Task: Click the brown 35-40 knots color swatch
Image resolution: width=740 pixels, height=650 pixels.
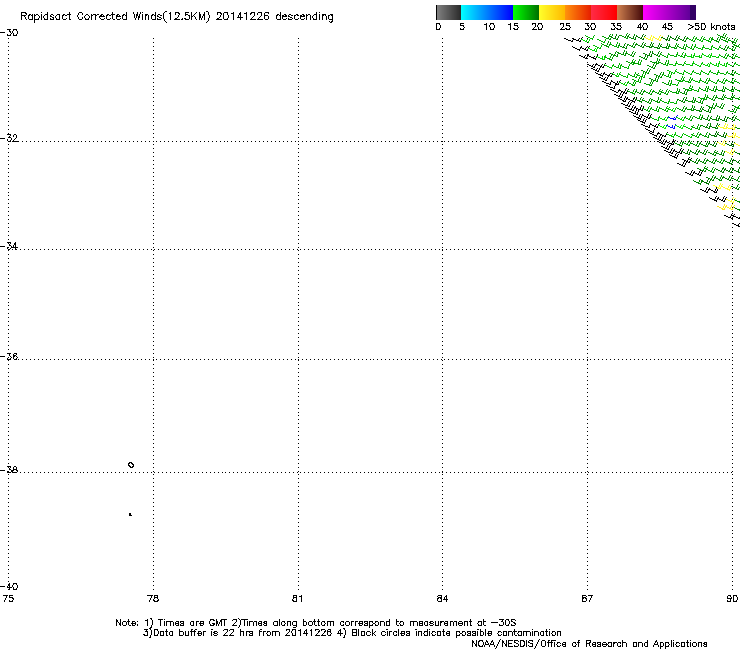Action: click(630, 12)
